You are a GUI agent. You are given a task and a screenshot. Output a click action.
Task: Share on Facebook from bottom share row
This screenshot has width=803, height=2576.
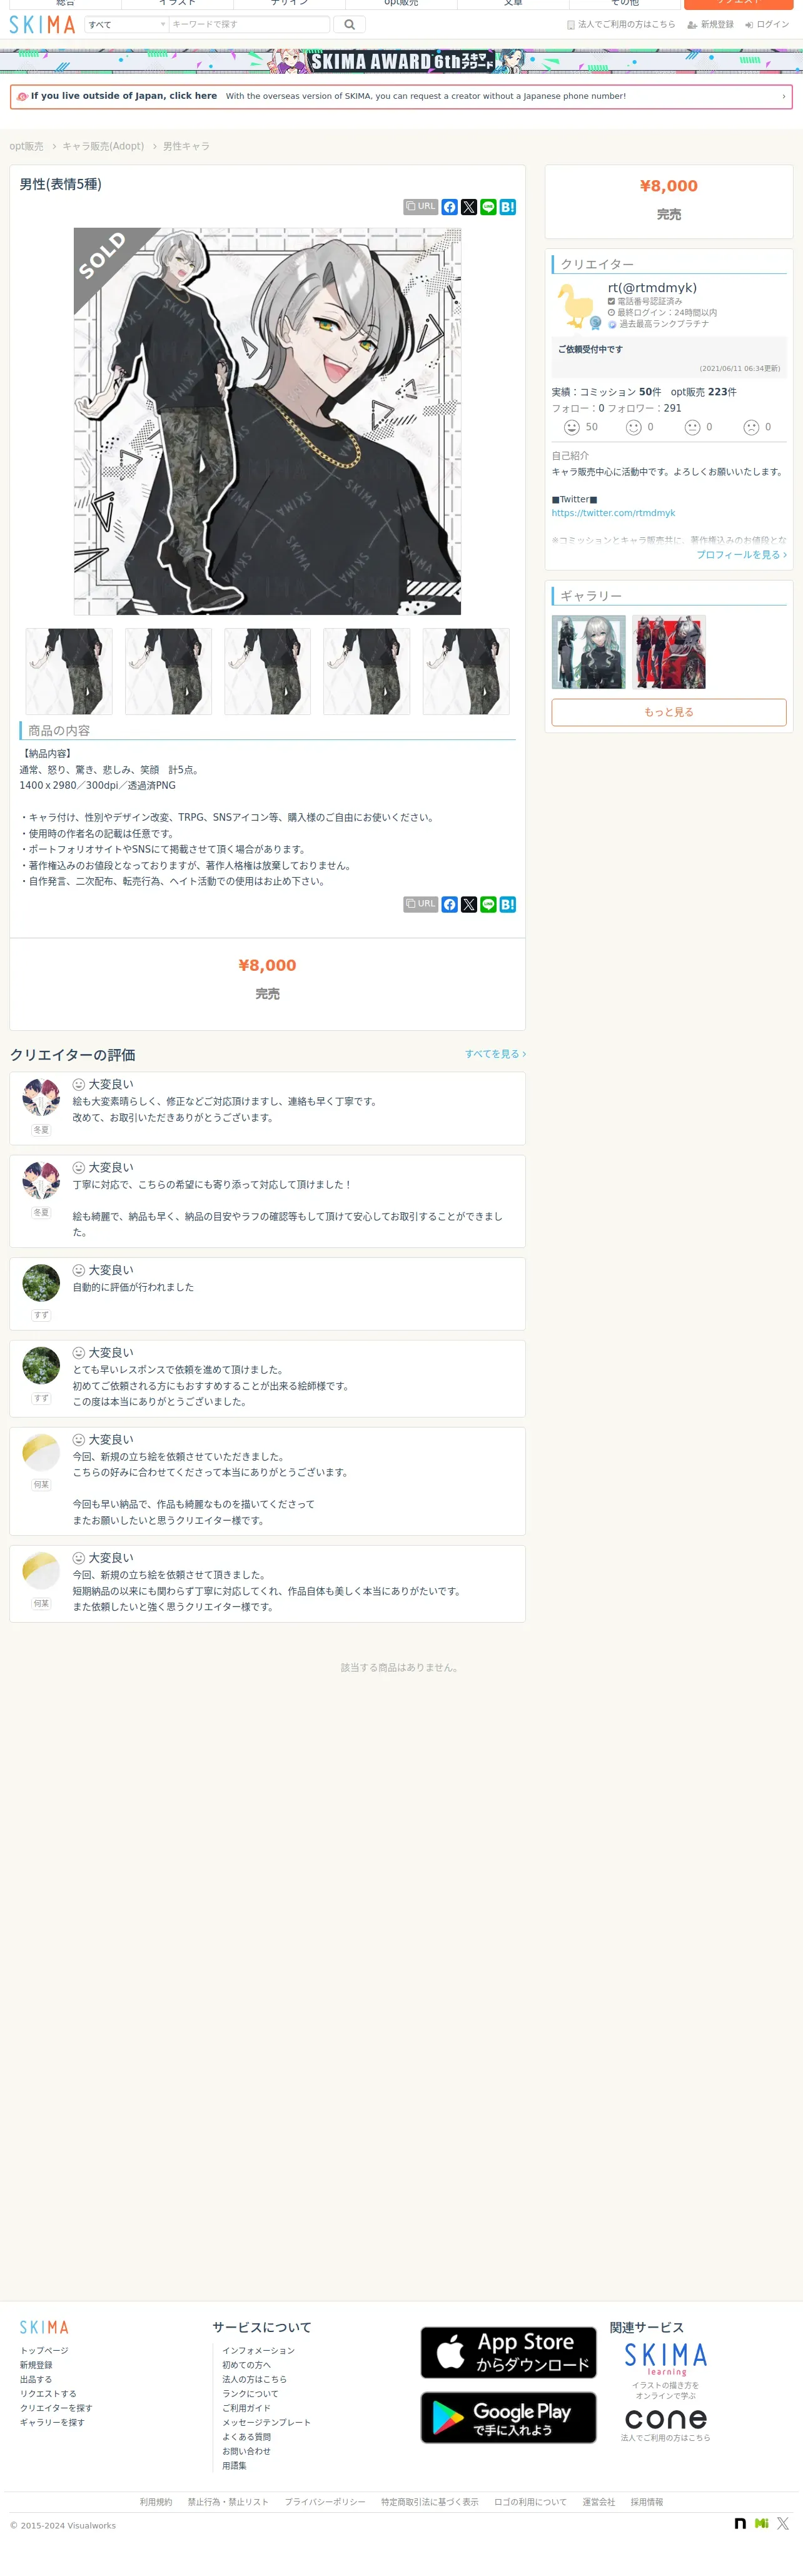450,904
